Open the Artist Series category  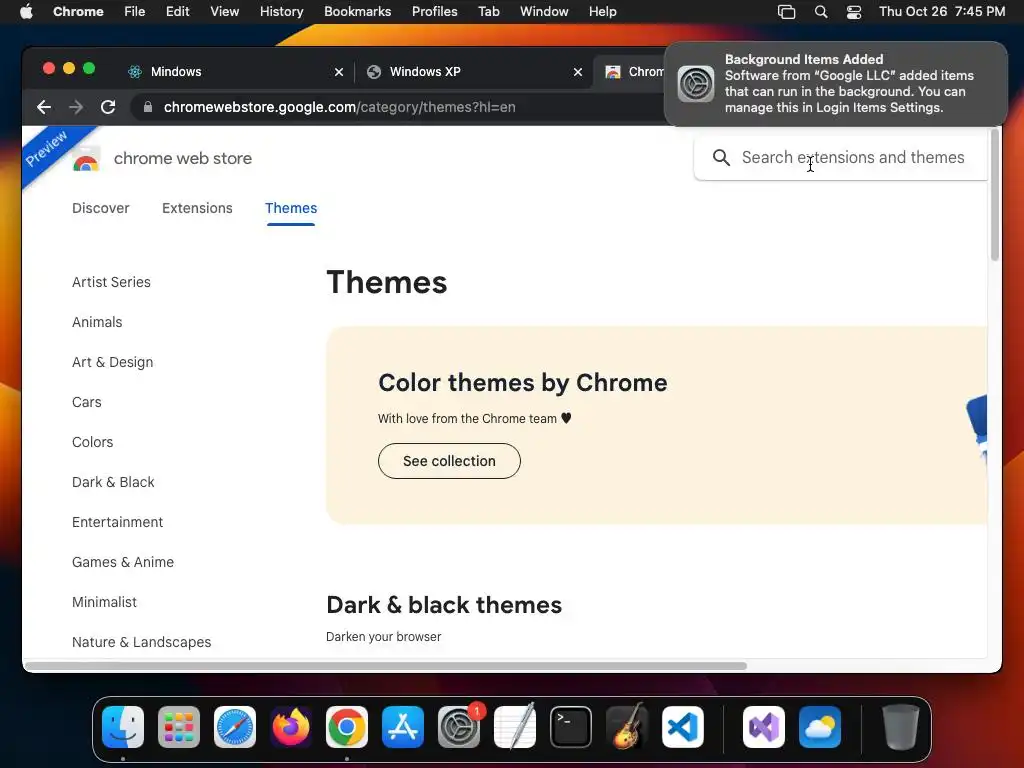(111, 282)
